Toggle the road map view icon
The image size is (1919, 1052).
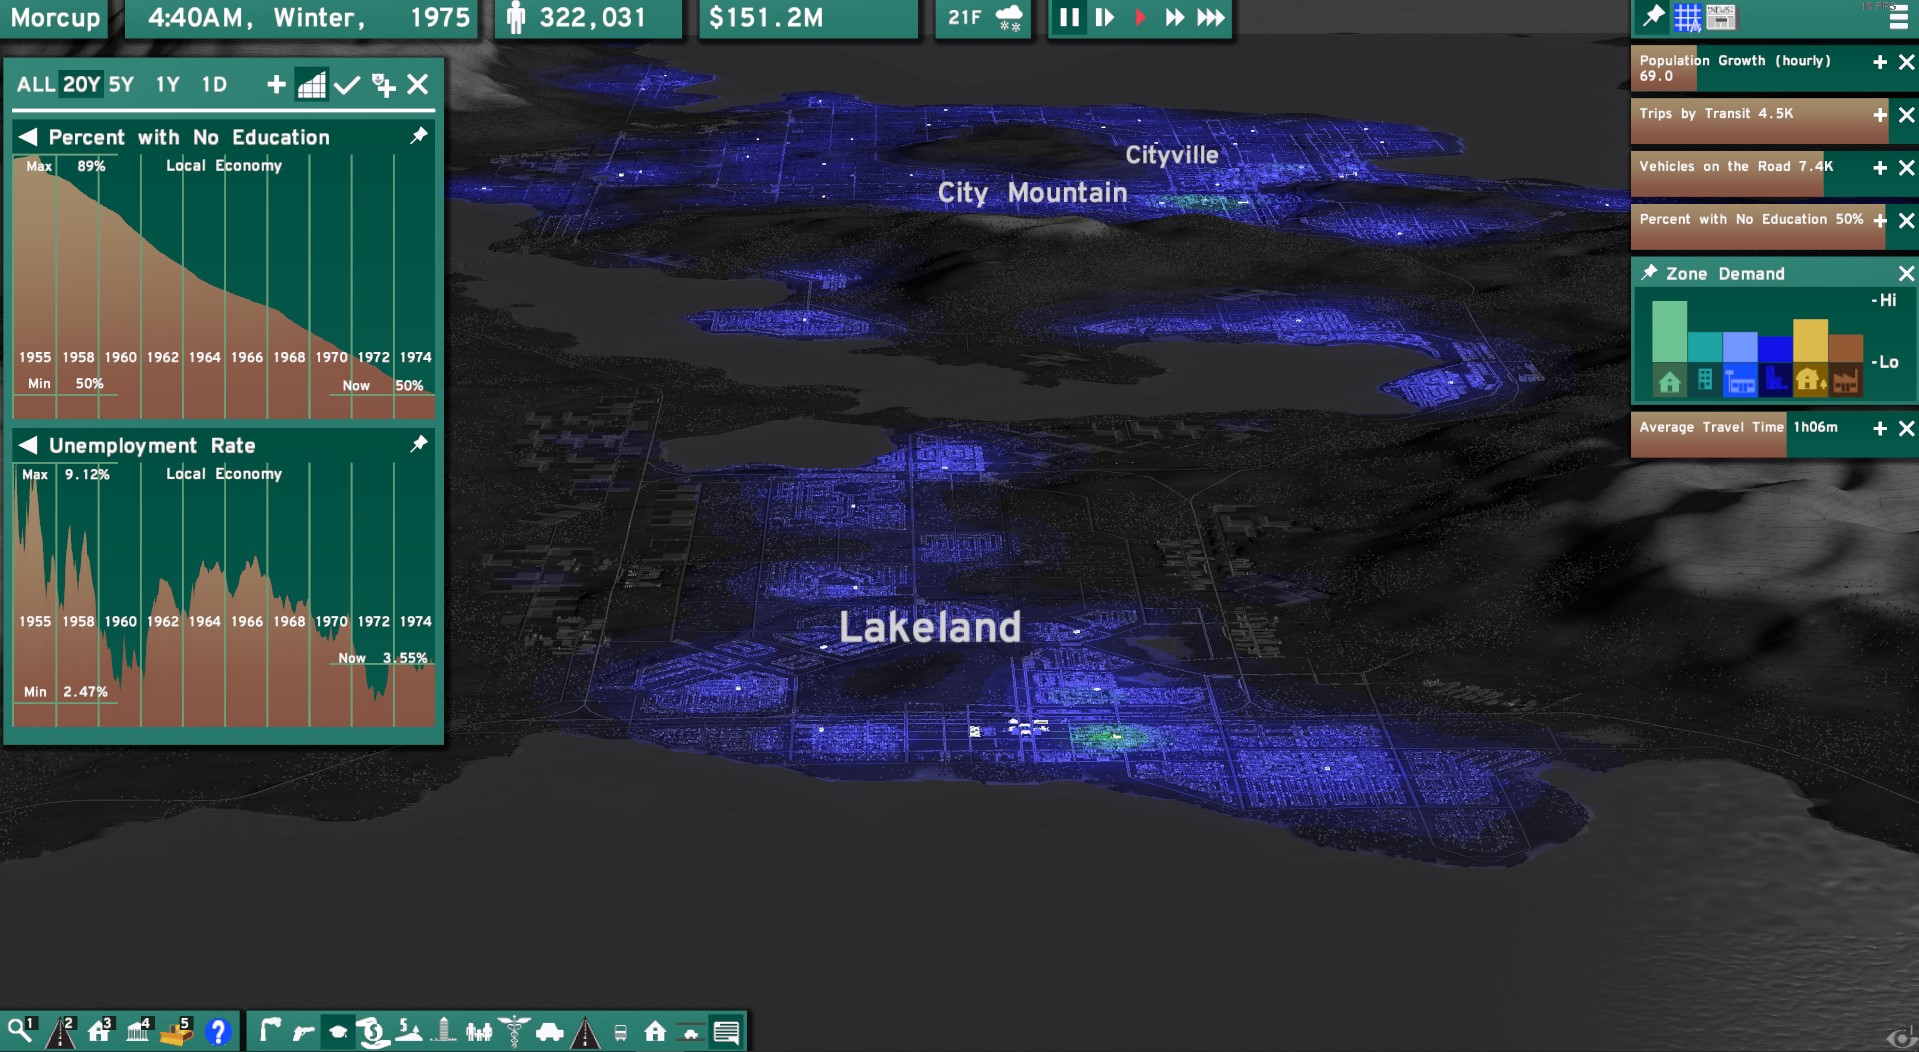pos(585,1031)
